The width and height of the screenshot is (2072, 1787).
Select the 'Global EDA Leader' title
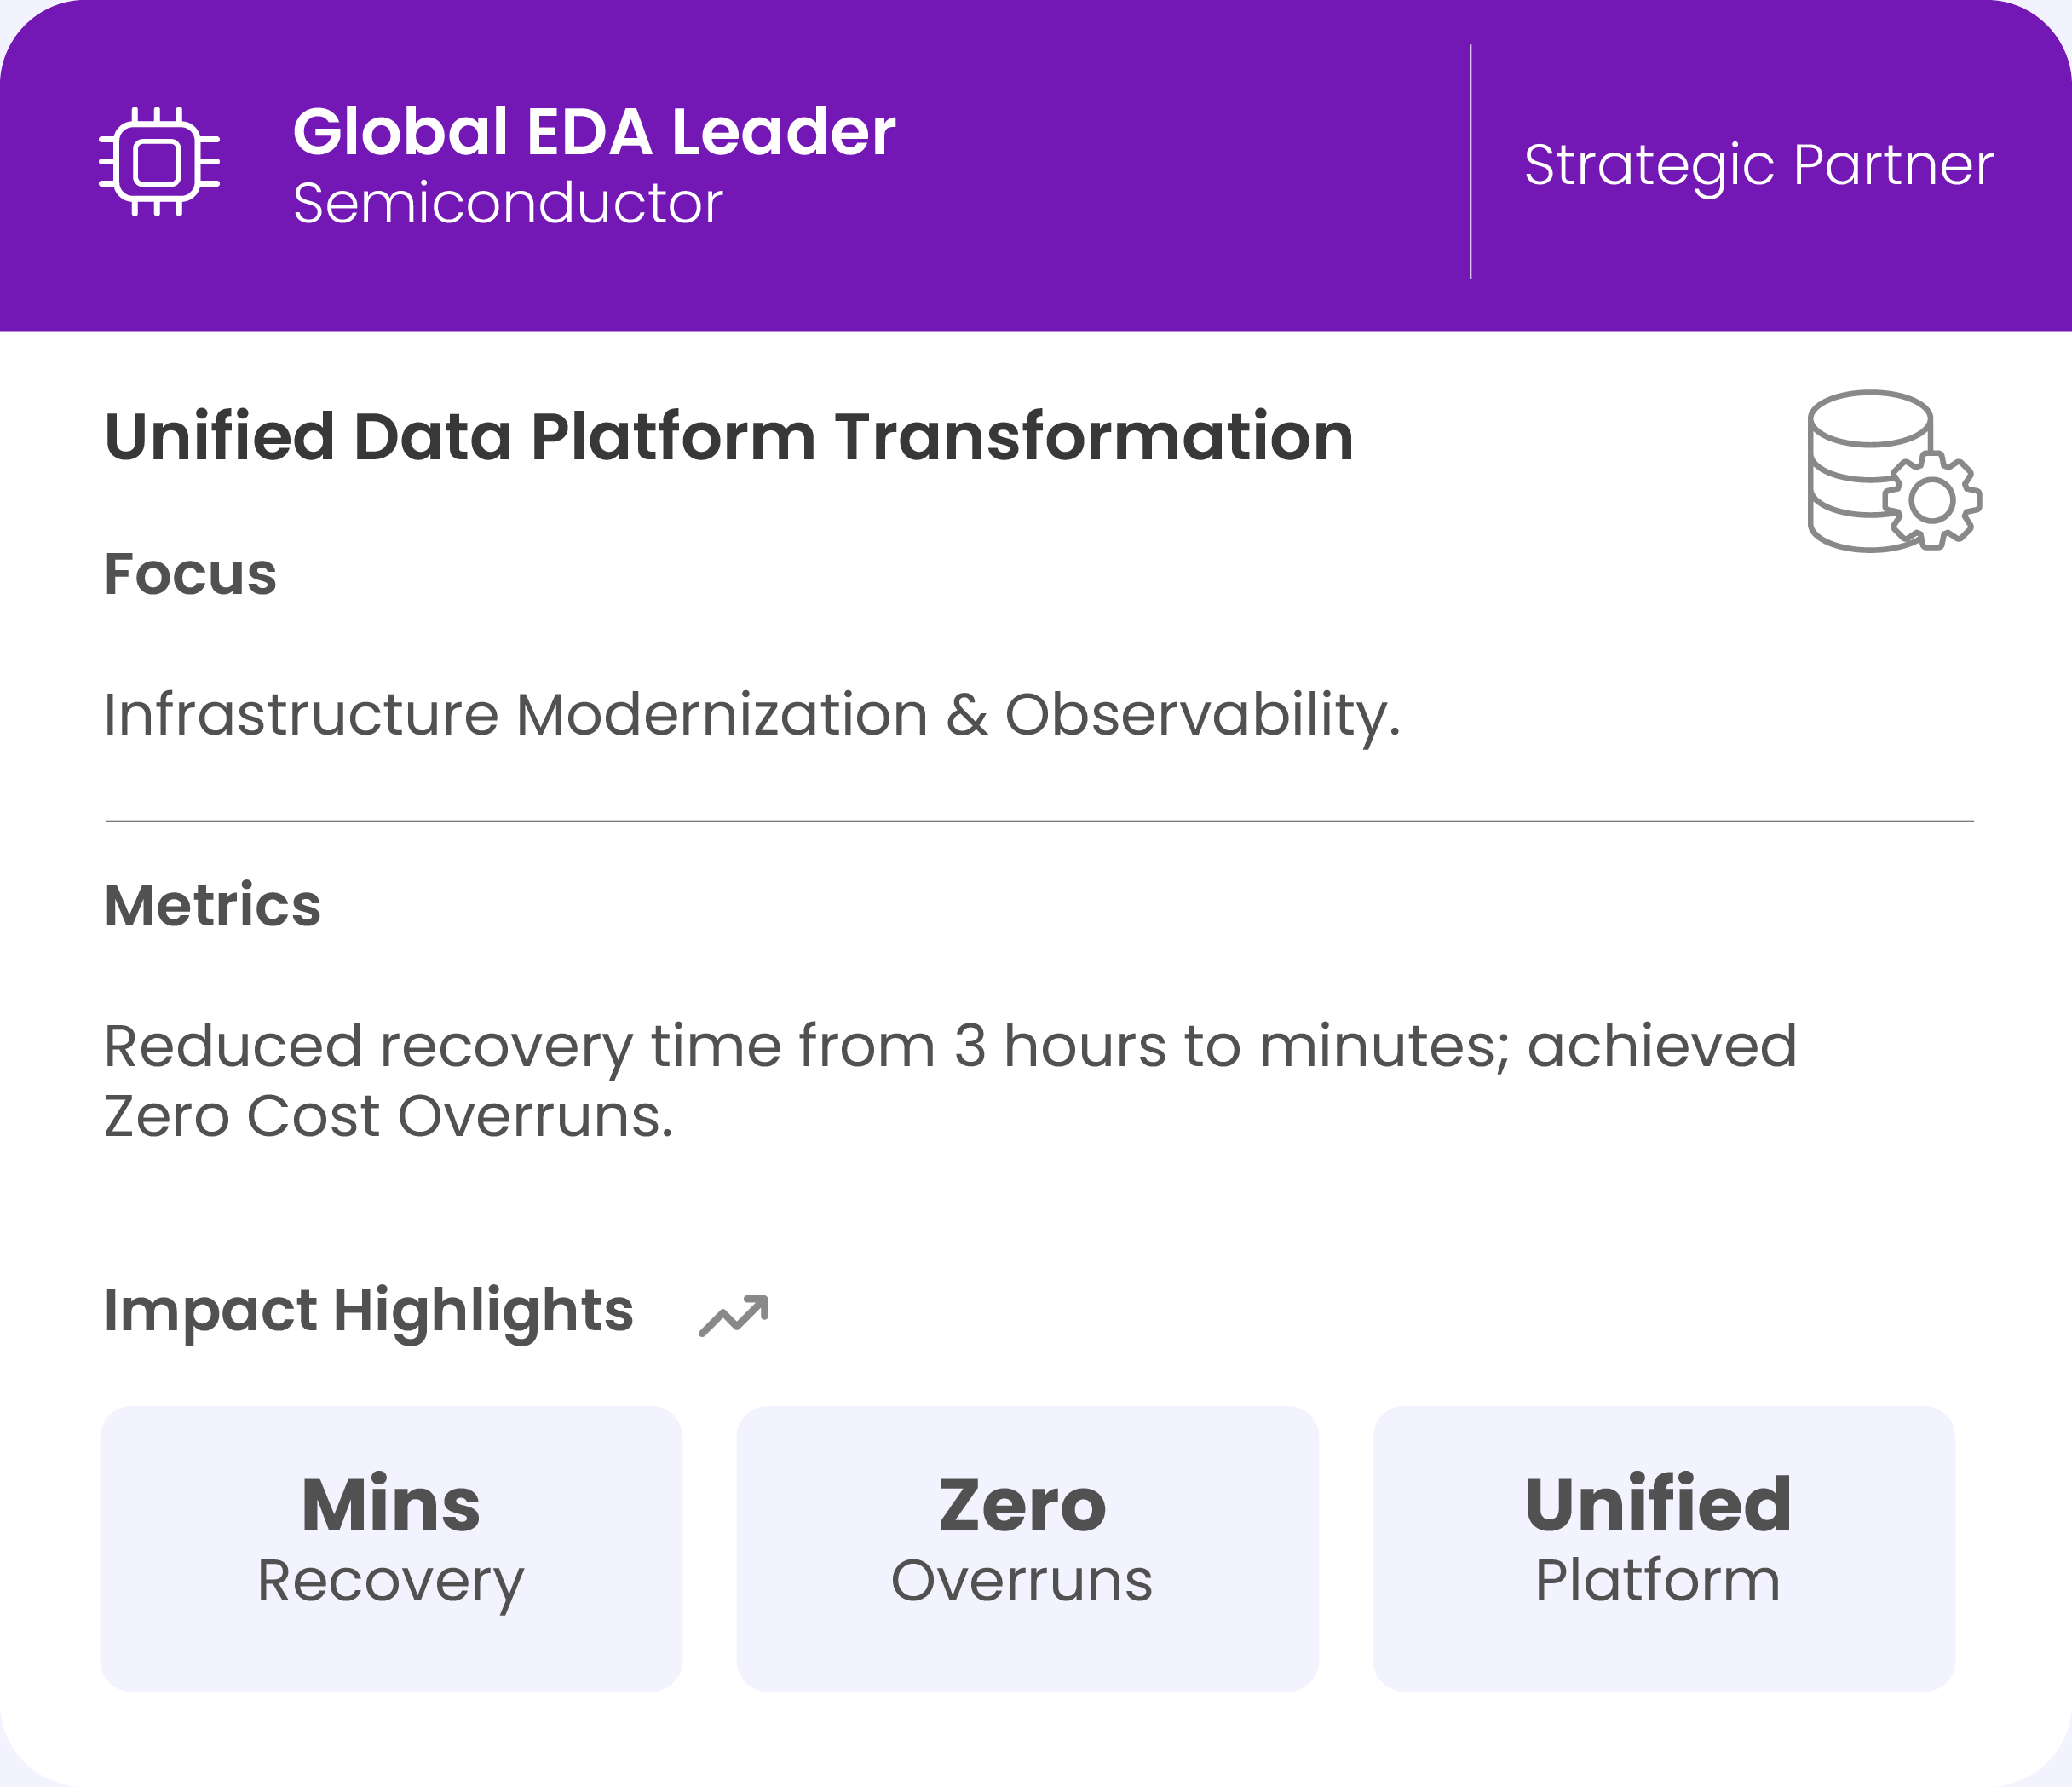(594, 132)
